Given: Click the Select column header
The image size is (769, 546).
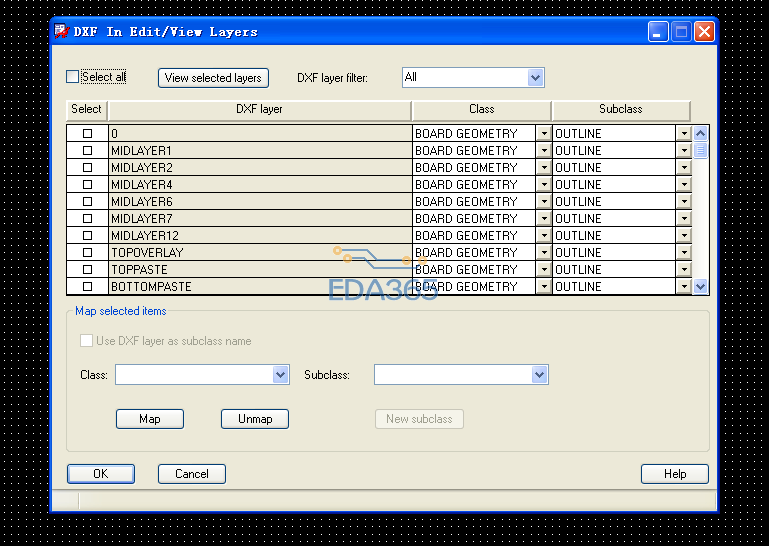Looking at the screenshot, I should pos(86,109).
